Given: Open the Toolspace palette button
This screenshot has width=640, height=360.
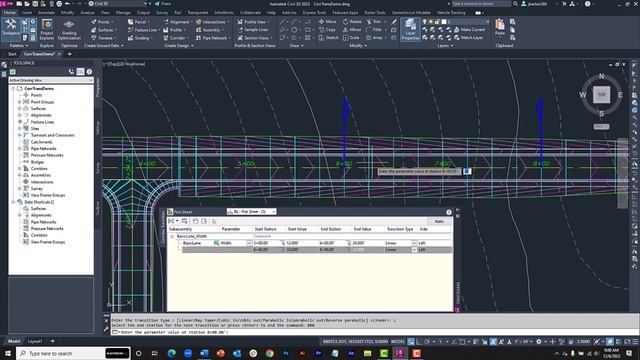Looking at the screenshot, I should point(11,29).
